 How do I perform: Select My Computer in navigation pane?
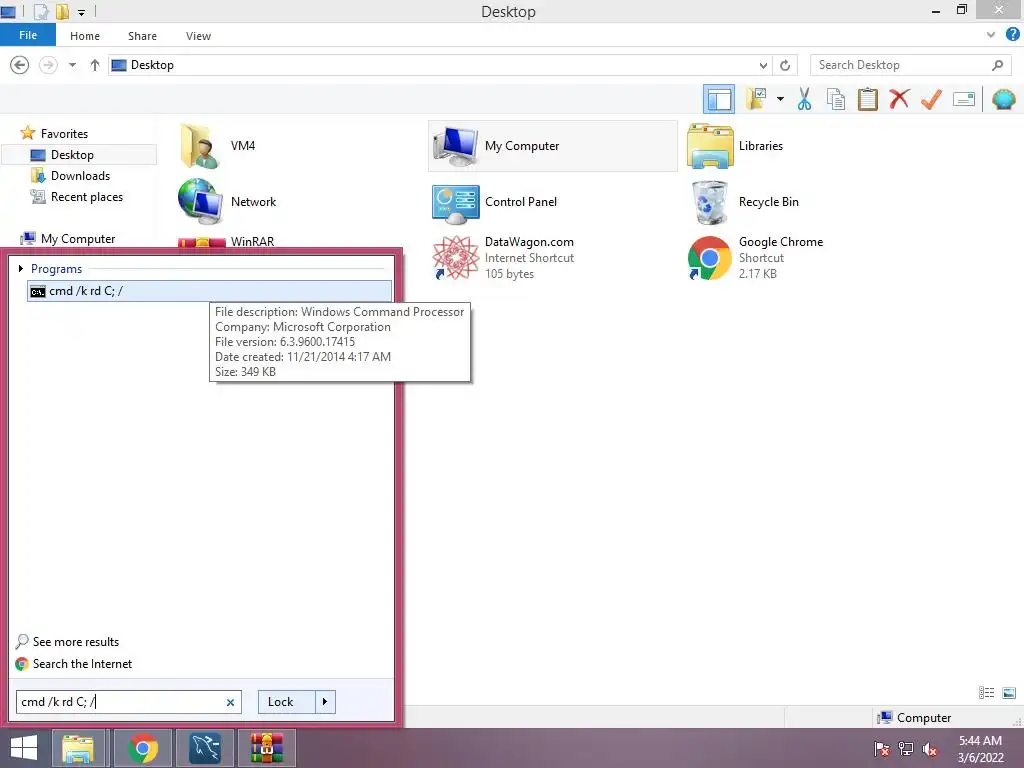click(69, 238)
